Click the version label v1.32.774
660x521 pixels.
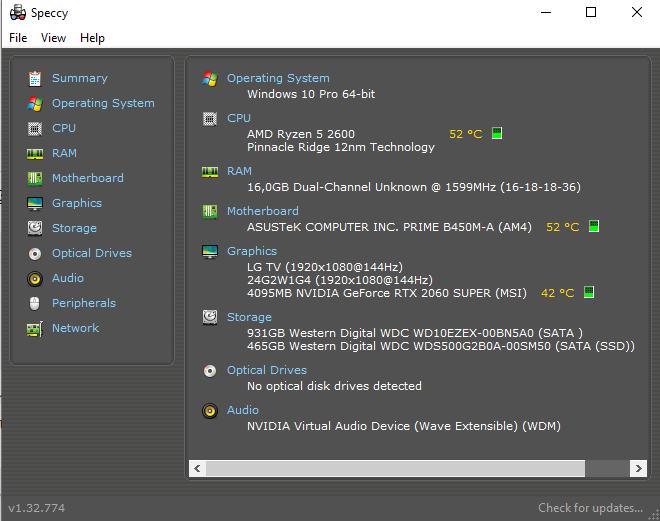pyautogui.click(x=37, y=508)
